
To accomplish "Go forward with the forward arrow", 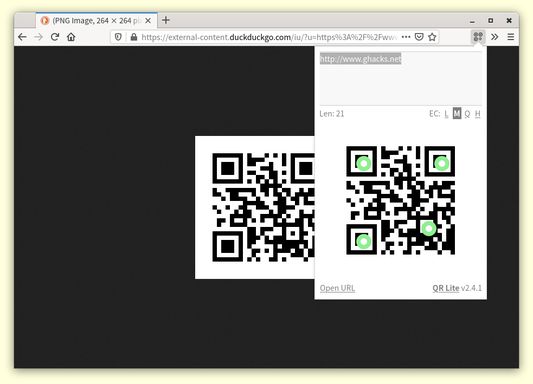I will [x=38, y=37].
